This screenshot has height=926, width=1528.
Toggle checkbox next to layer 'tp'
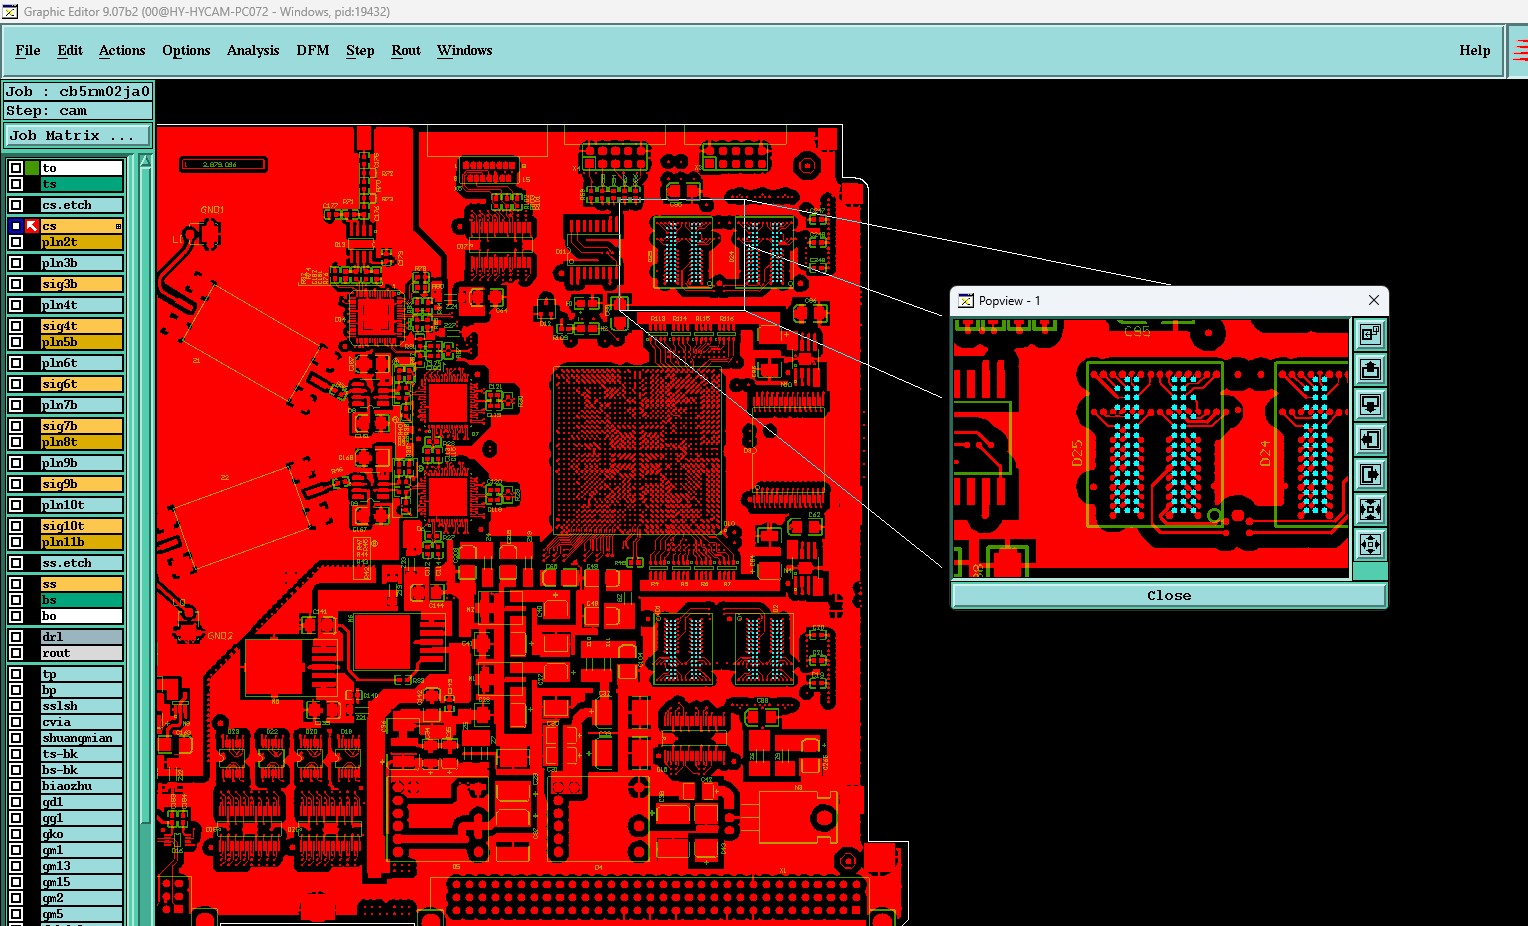click(16, 674)
